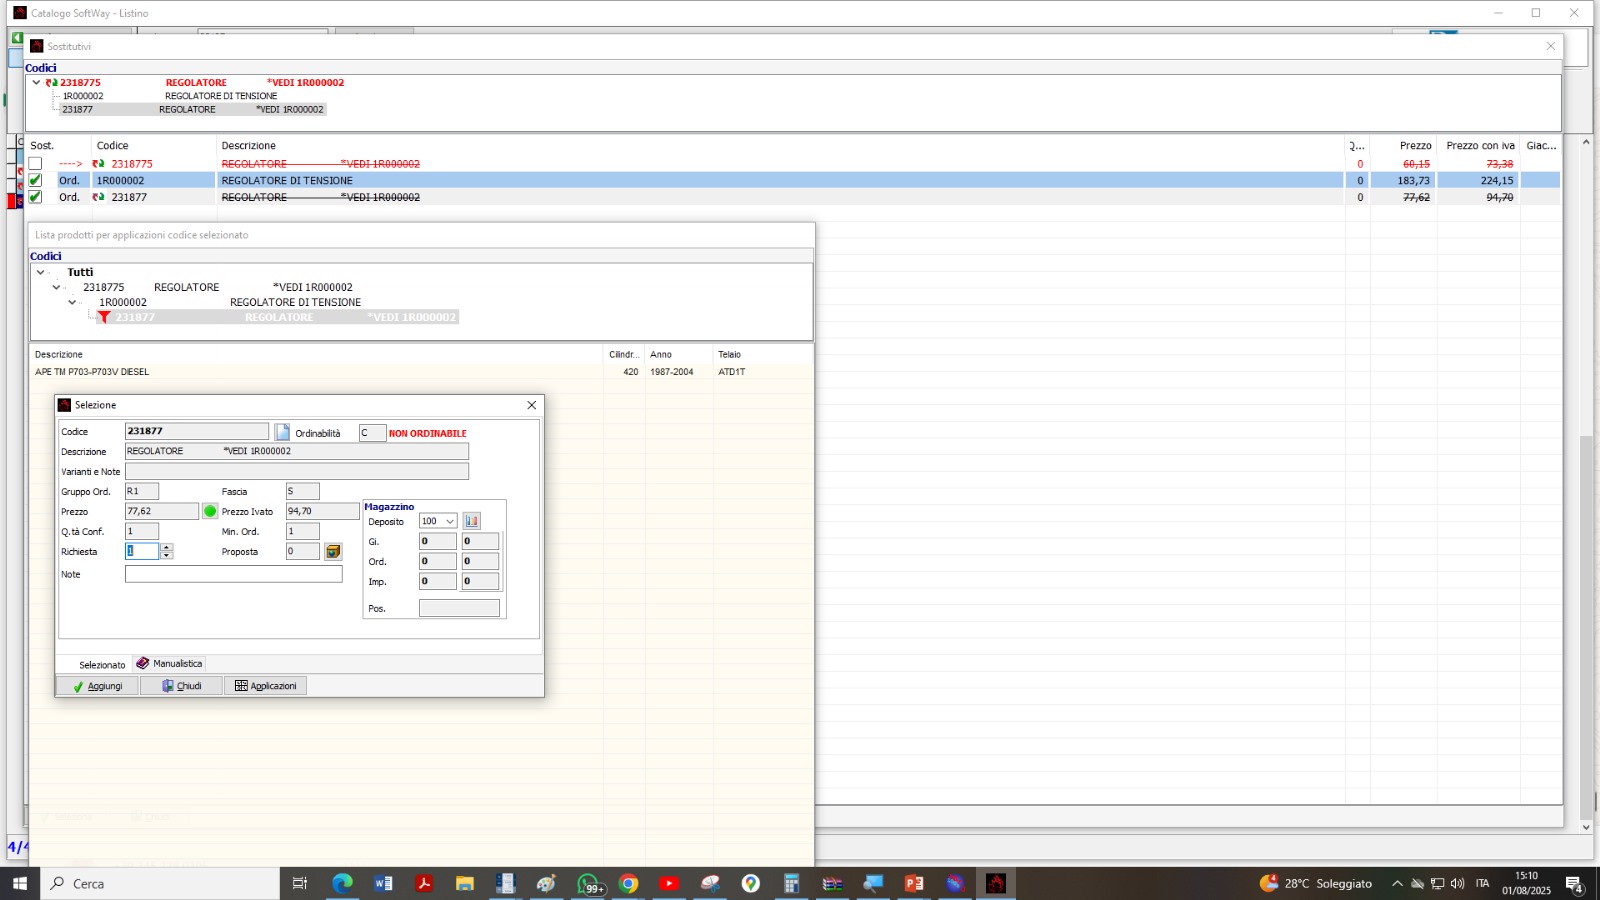Collapse the 1R000002 node in the lower tree
Screen dimensions: 1600x900
point(72,302)
